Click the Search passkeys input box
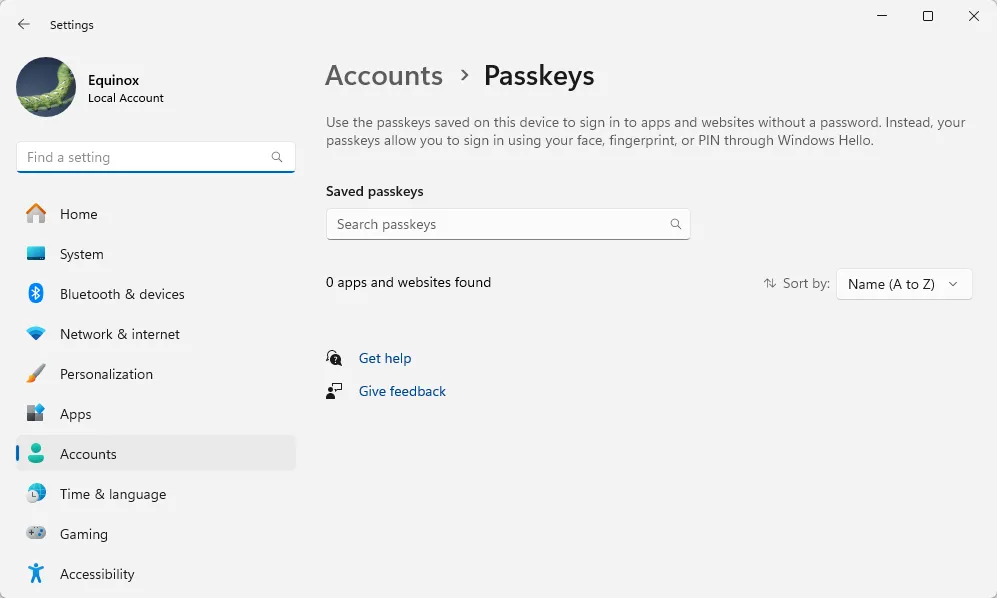 pos(500,224)
